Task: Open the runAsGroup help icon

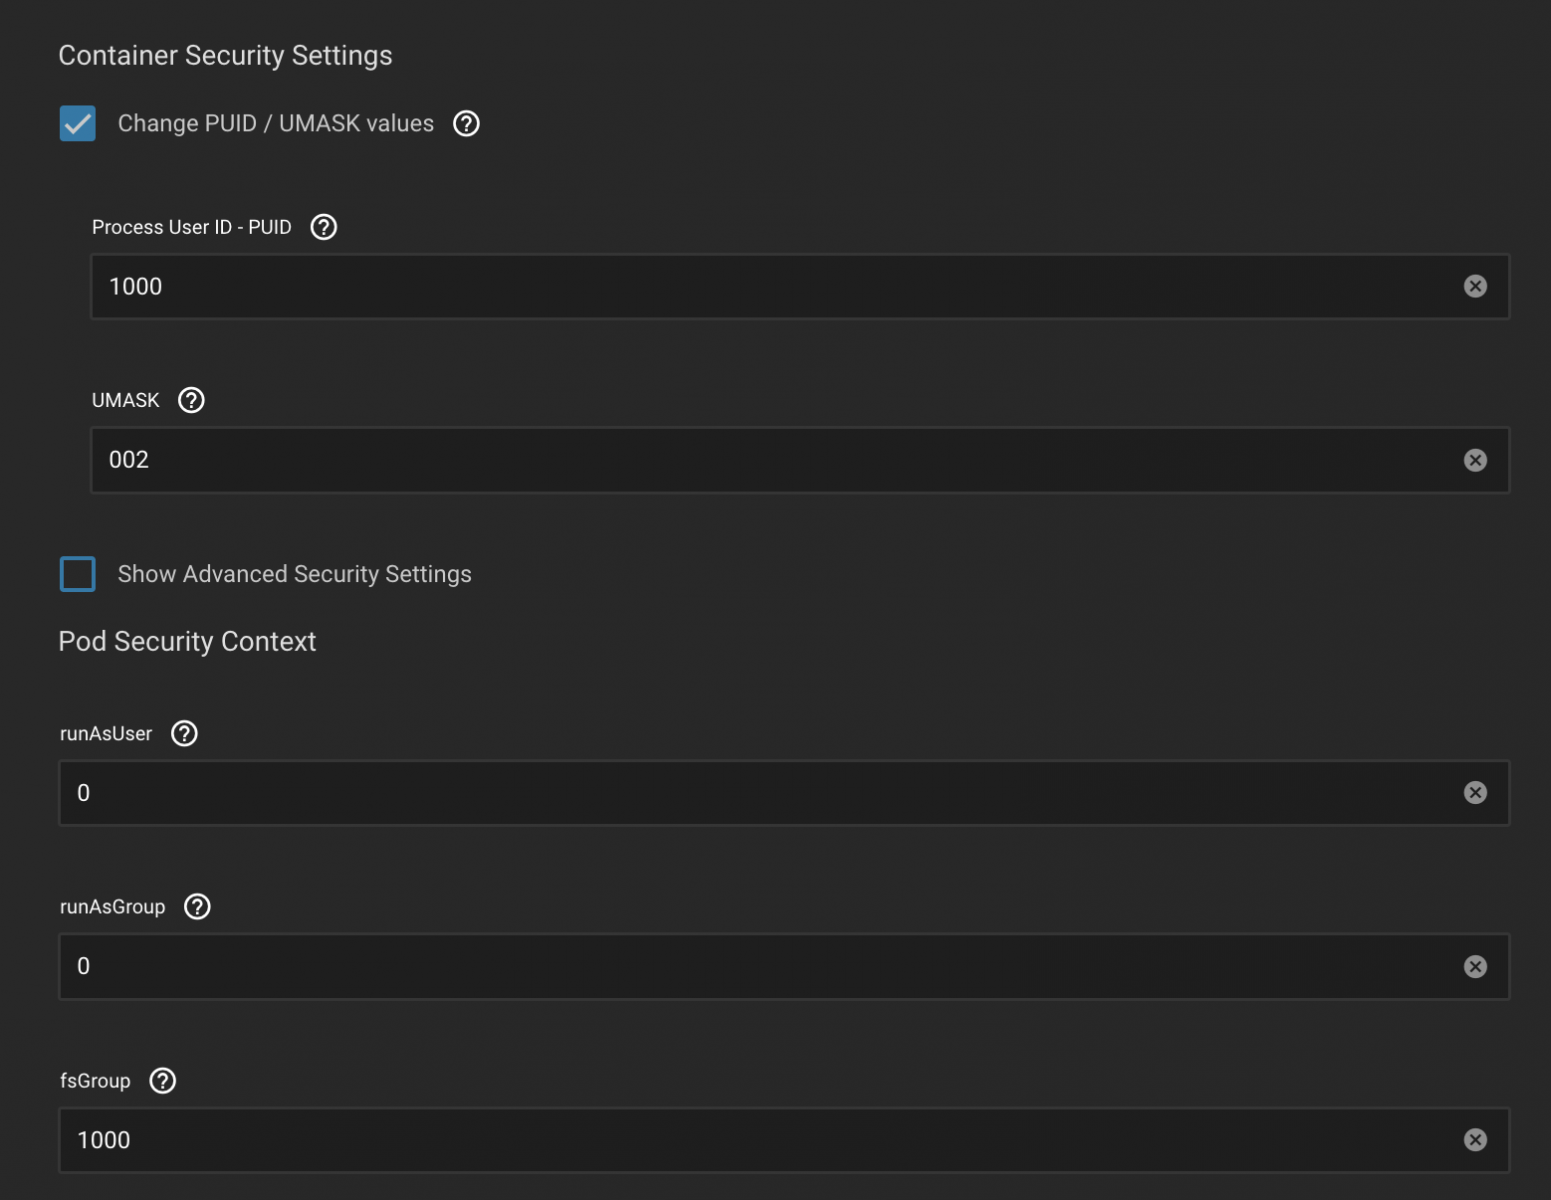Action: (x=197, y=906)
